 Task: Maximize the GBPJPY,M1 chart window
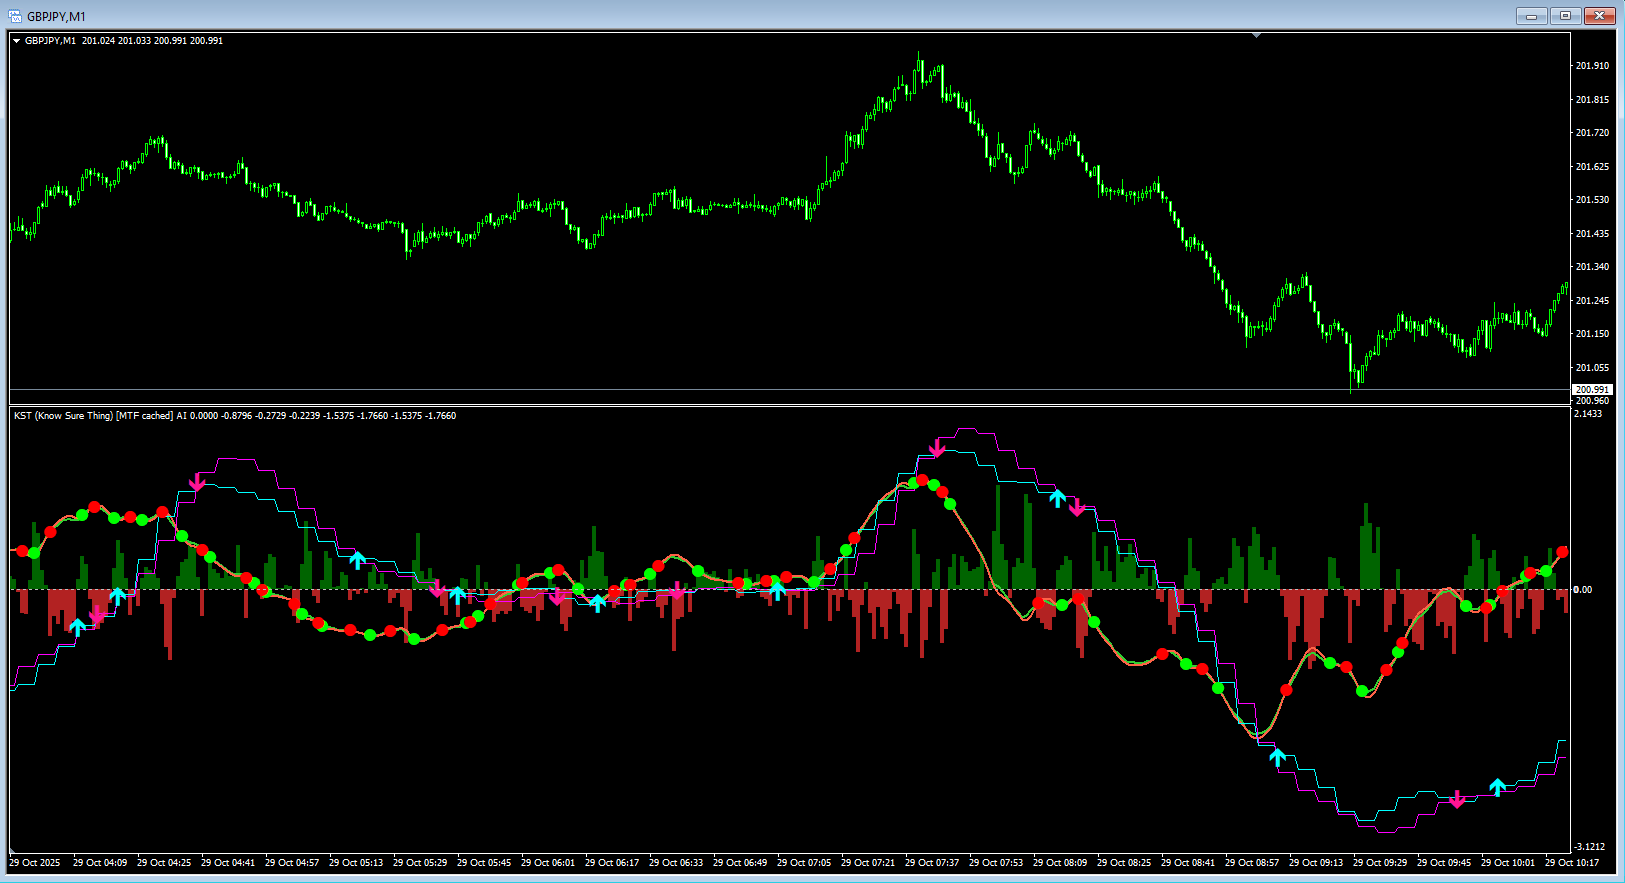pyautogui.click(x=1565, y=16)
